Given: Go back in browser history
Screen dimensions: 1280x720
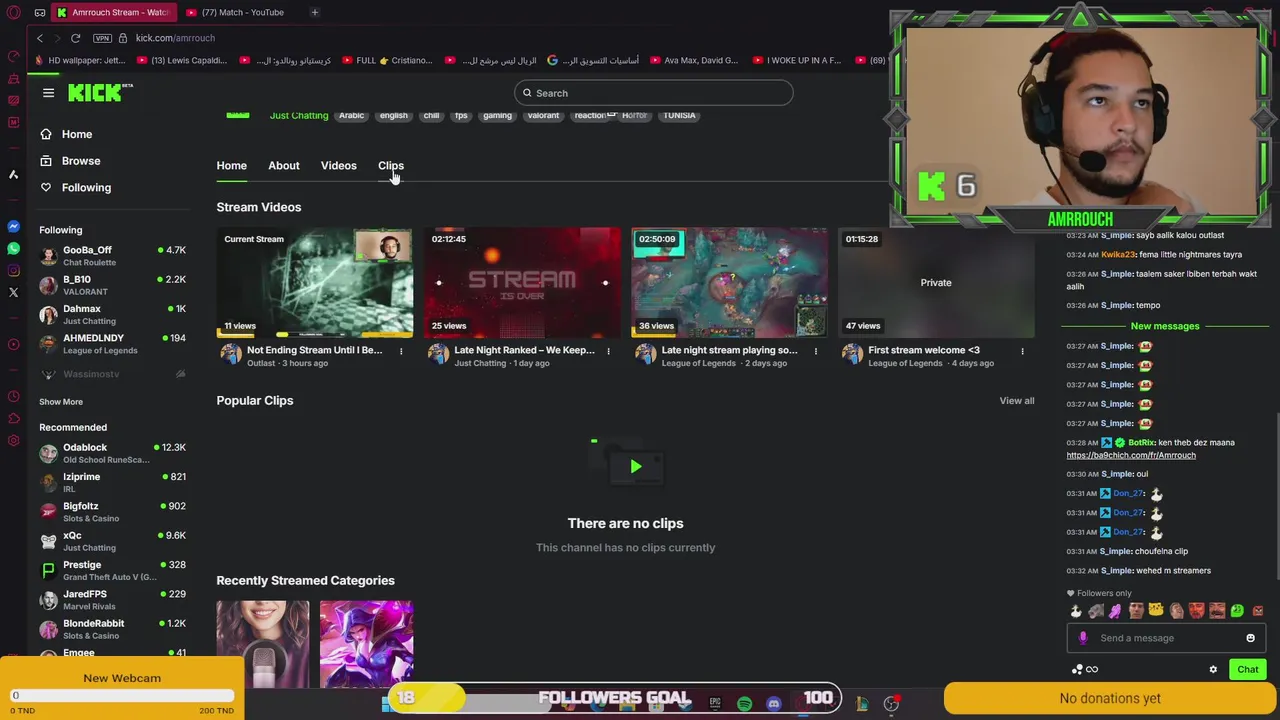Looking at the screenshot, I should tap(40, 38).
